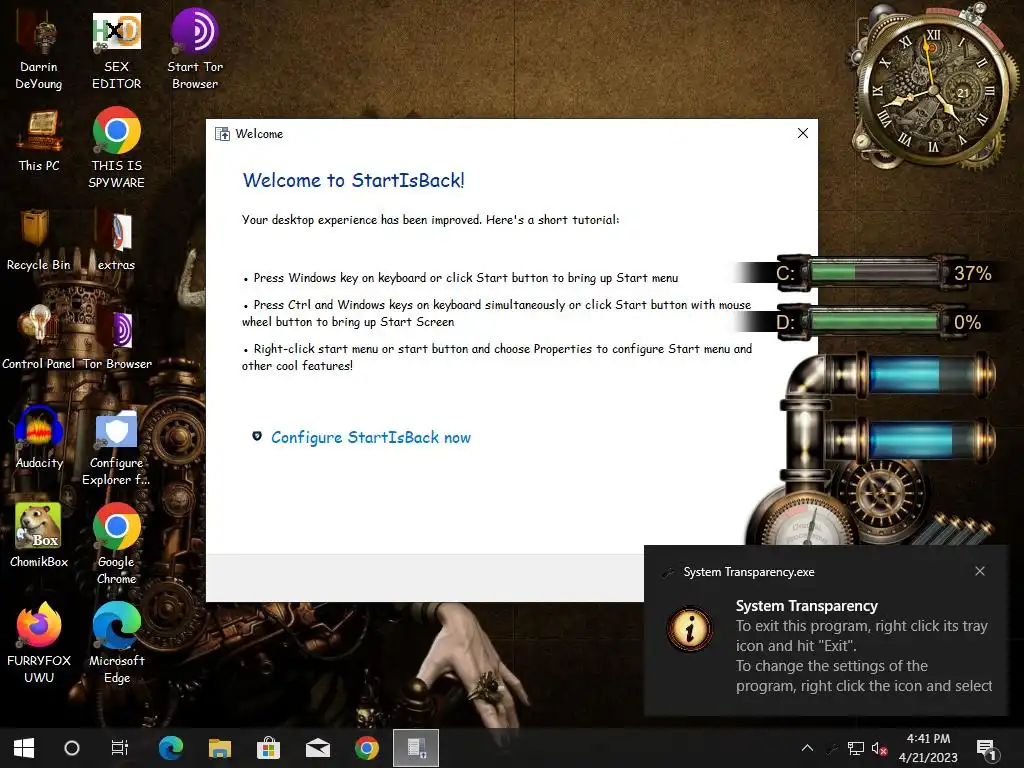Image resolution: width=1024 pixels, height=768 pixels.
Task: Click Configure StartIsBack now link
Action: tap(370, 438)
